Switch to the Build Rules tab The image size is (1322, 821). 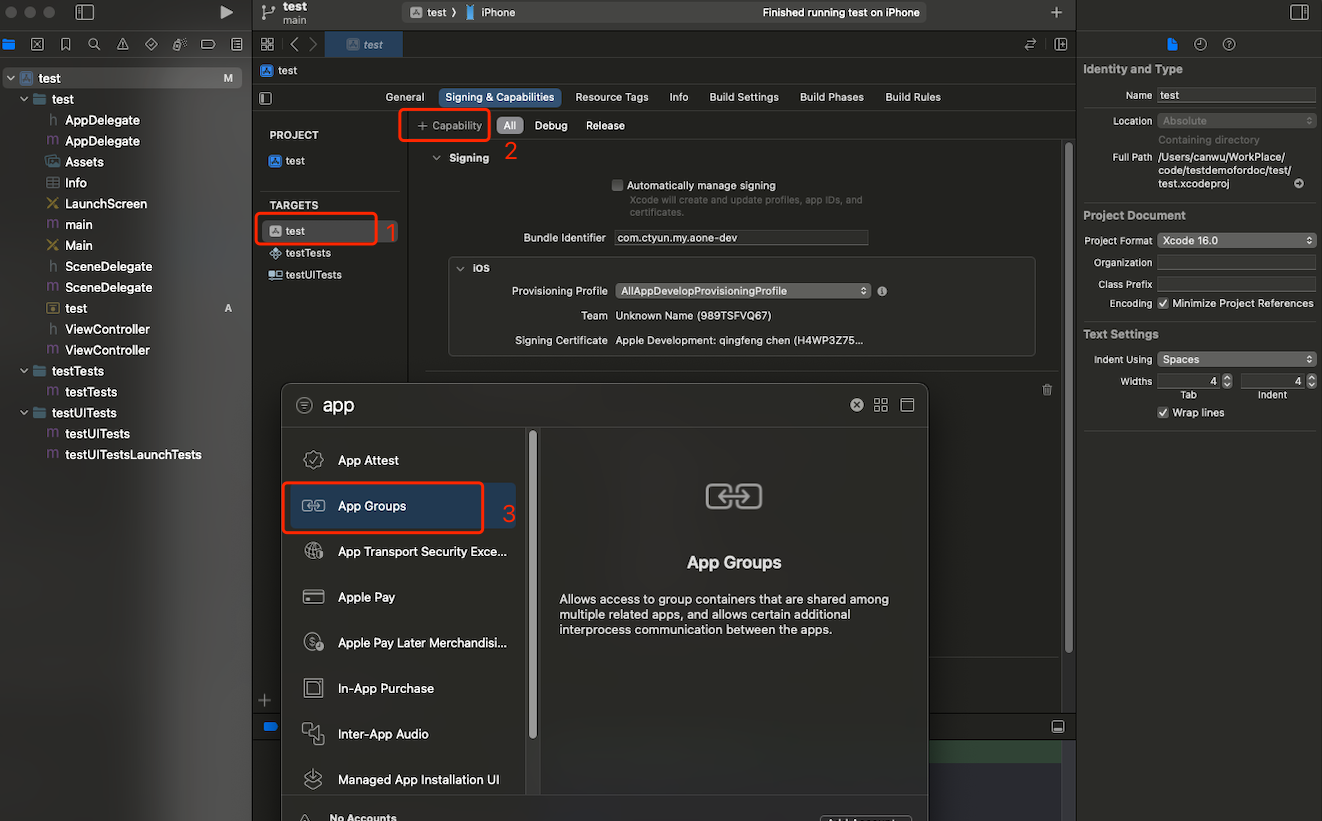[x=913, y=97]
